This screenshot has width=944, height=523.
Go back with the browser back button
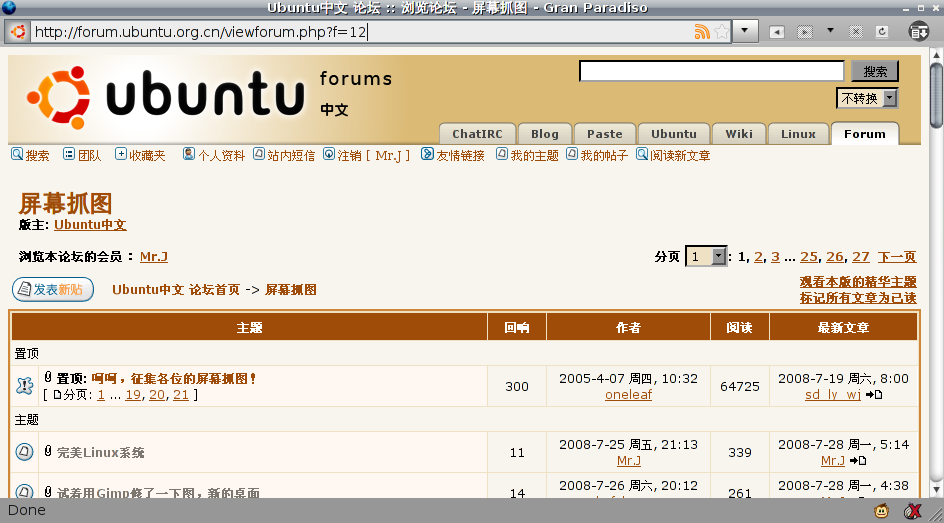pos(777,32)
